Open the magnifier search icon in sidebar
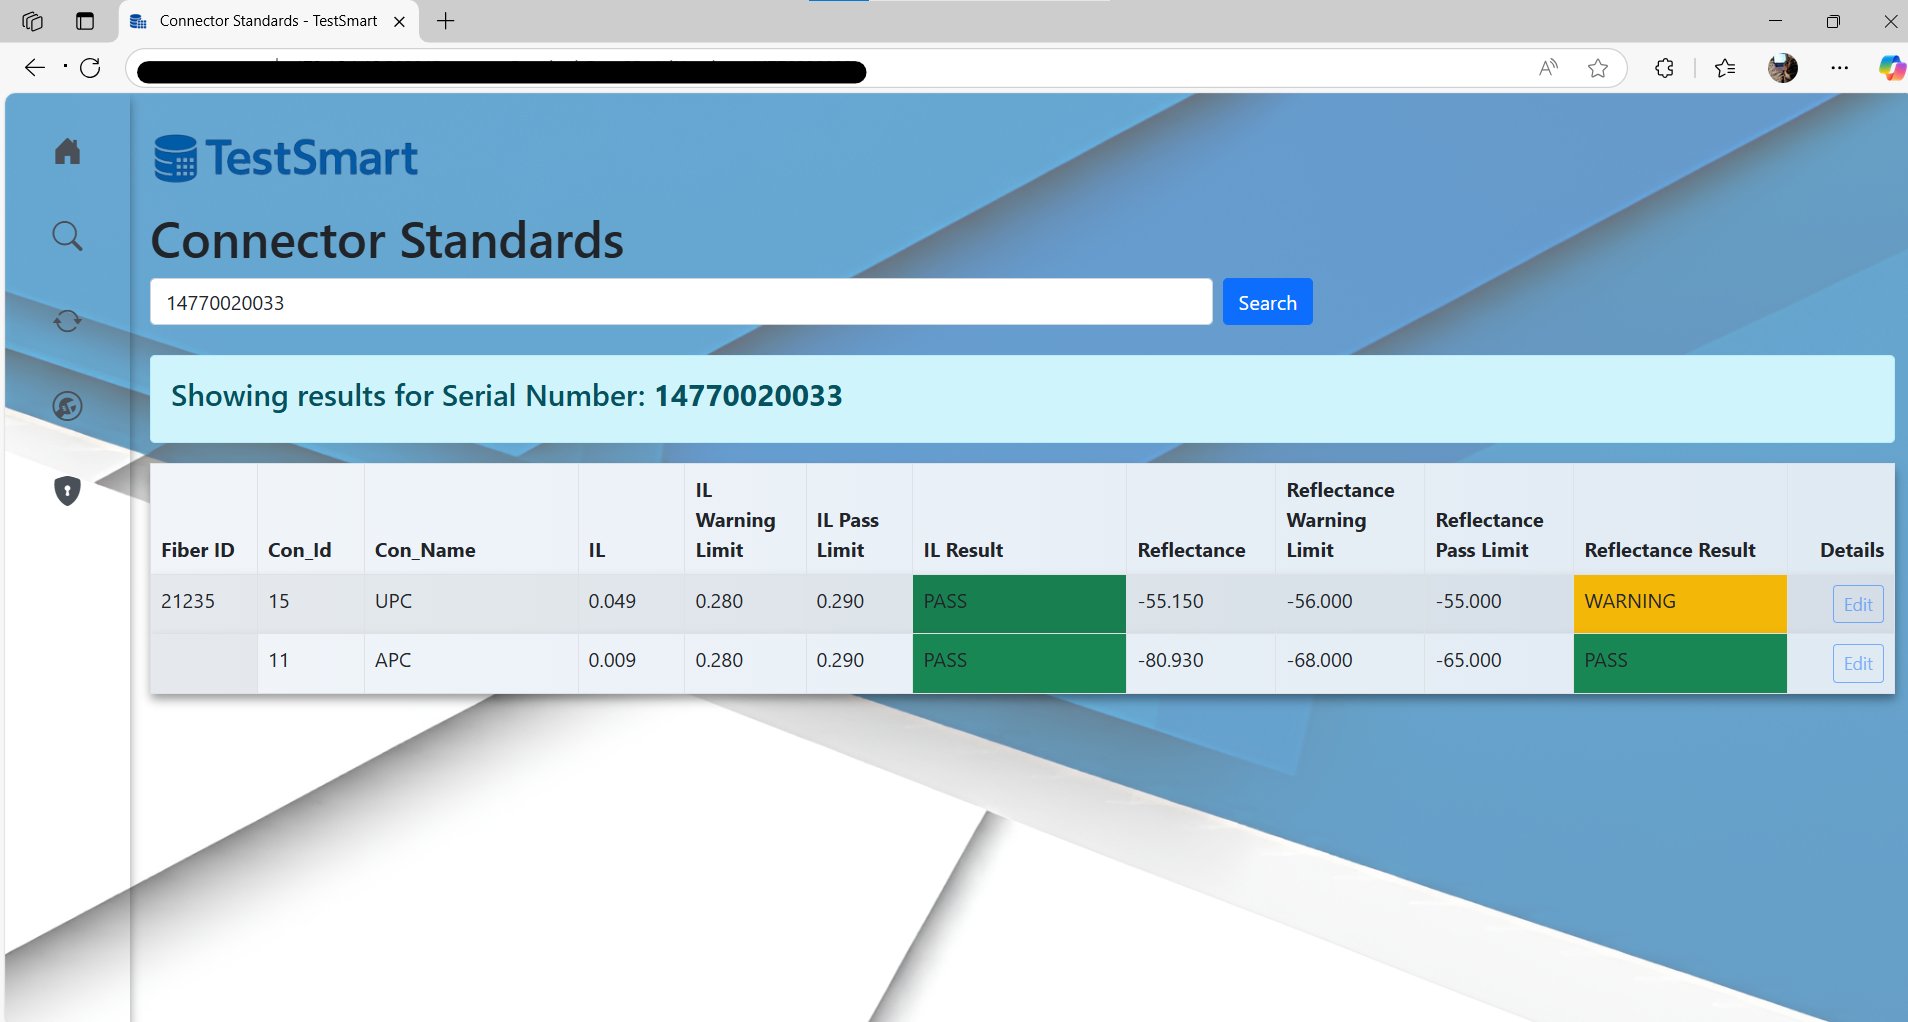1908x1022 pixels. coord(67,237)
